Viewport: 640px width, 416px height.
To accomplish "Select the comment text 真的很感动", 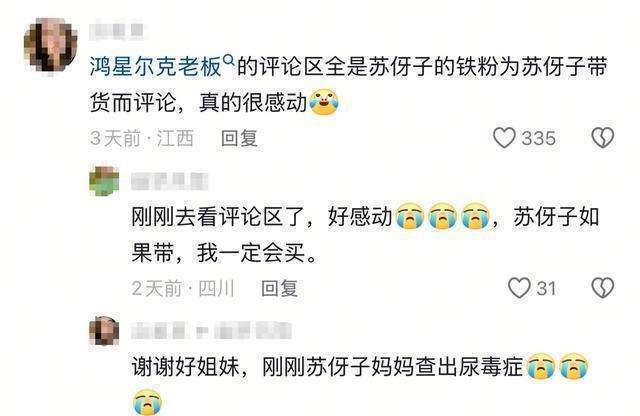I will 253,102.
